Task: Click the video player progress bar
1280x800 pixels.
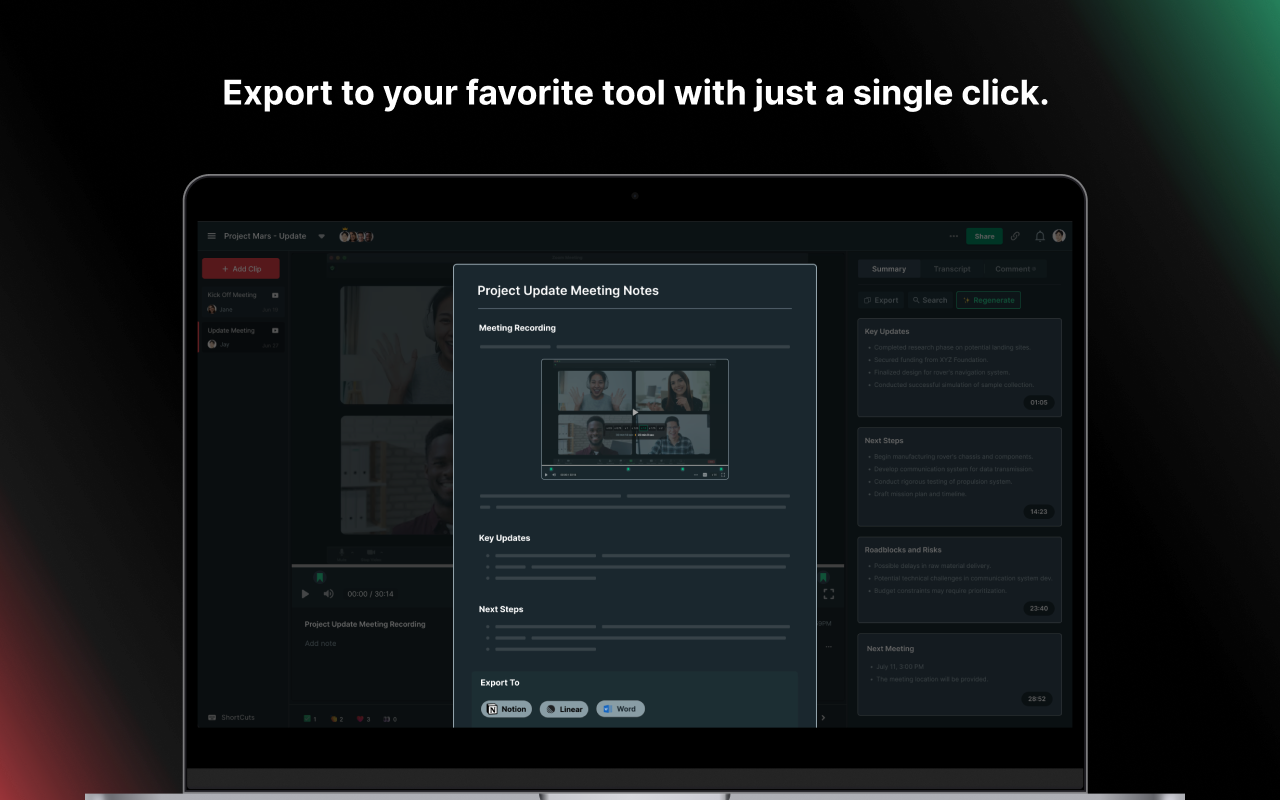Action: click(x=568, y=566)
